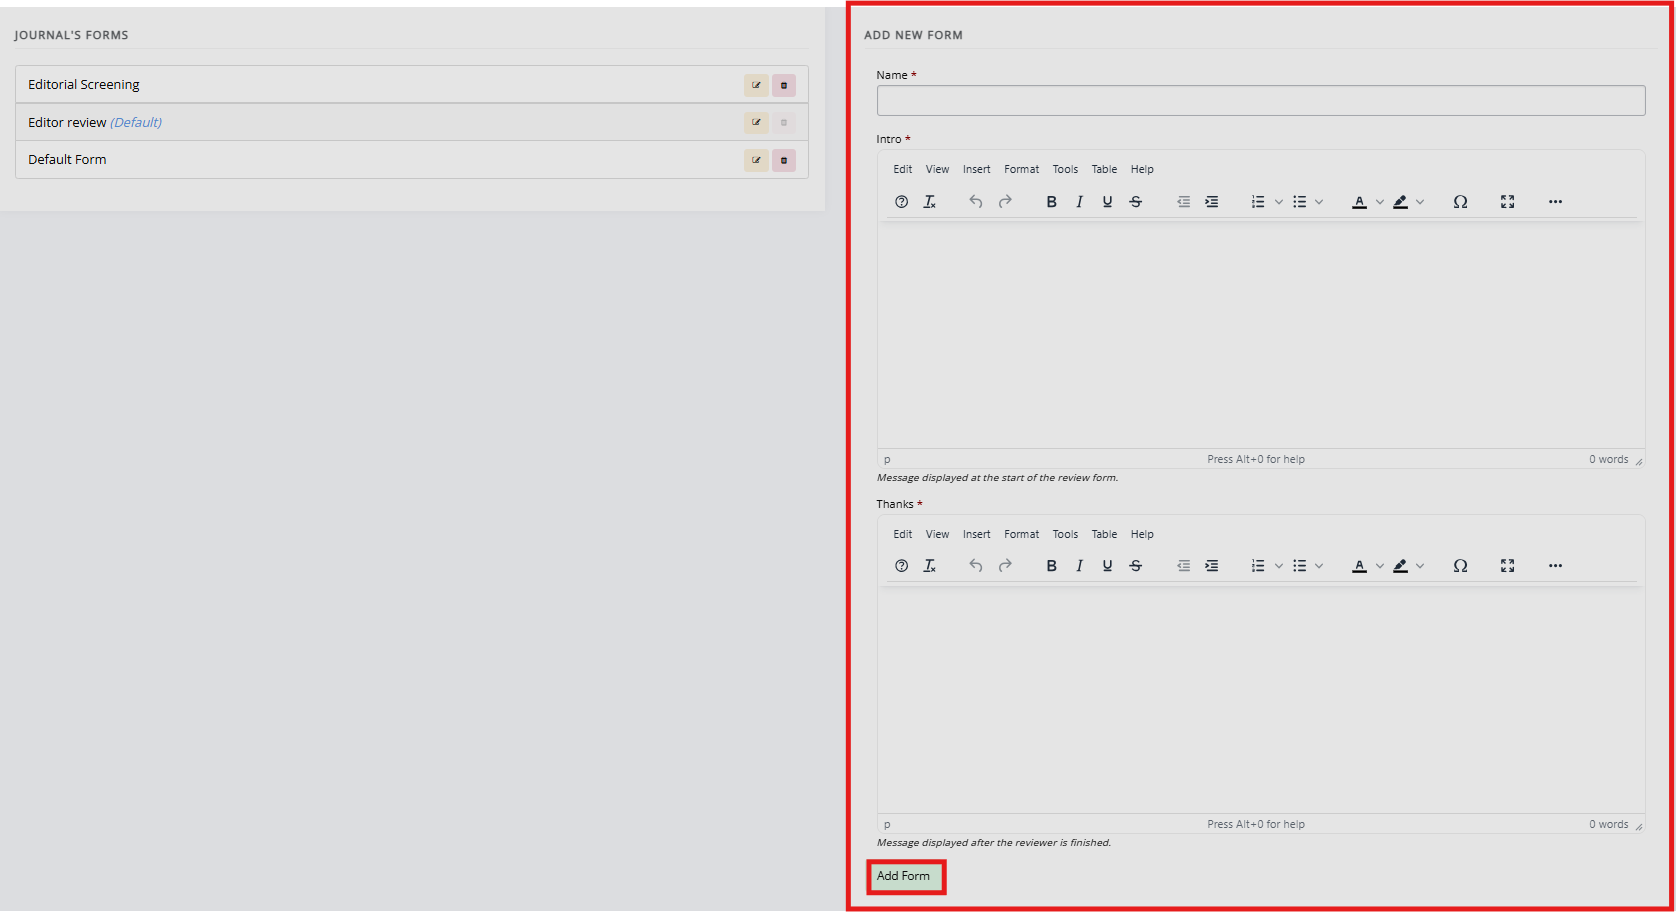Click inside the Intro text area
The height and width of the screenshot is (912, 1676).
tap(1261, 334)
